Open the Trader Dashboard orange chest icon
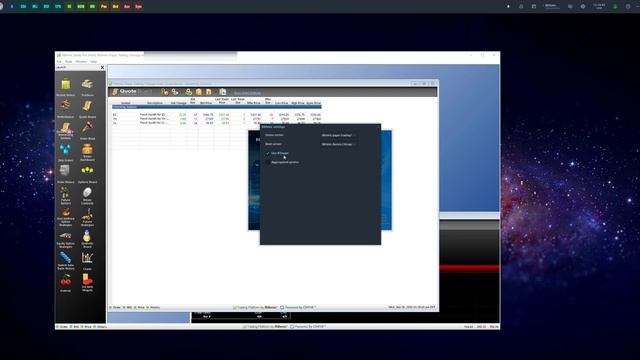The image size is (640, 360). click(87, 149)
